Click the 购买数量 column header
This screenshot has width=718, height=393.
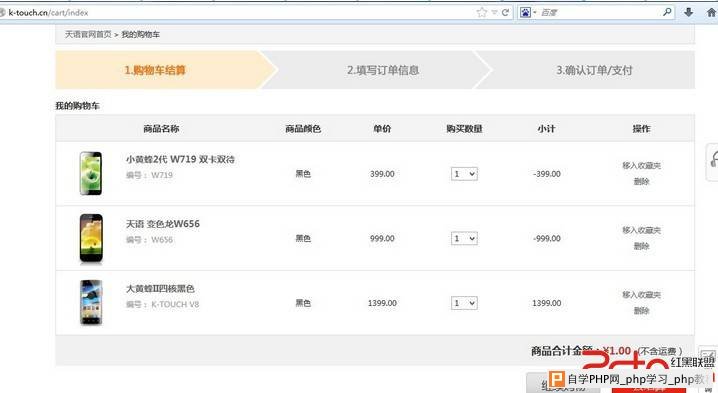click(464, 129)
